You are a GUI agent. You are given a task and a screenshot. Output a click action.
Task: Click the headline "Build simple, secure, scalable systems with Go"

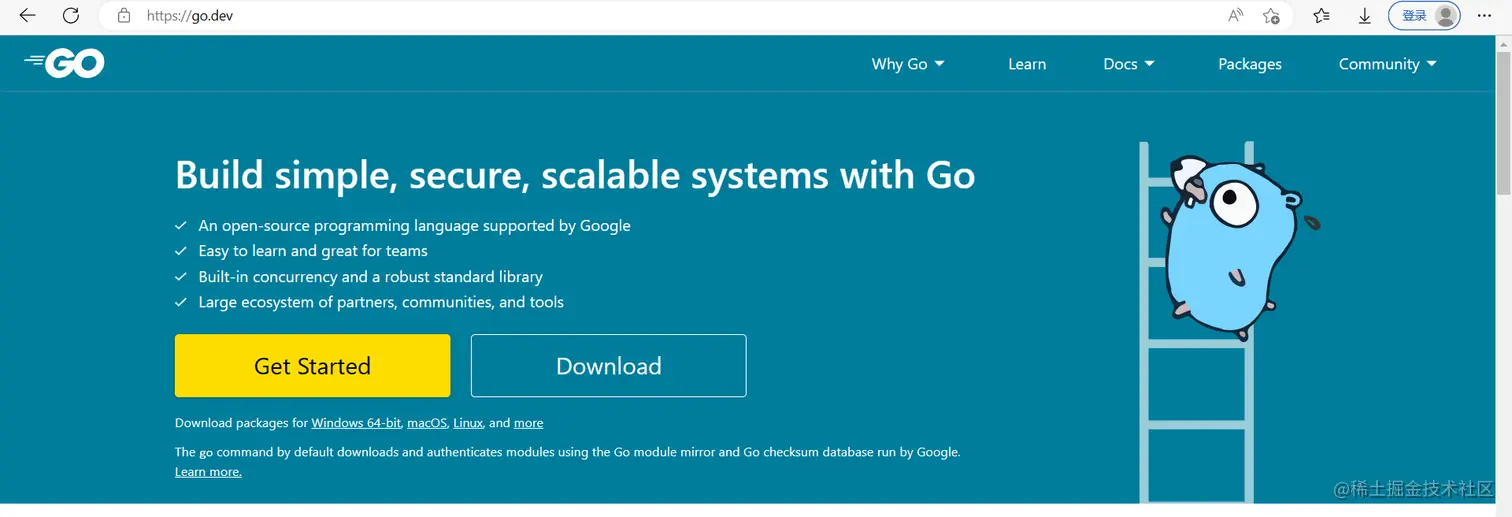pyautogui.click(x=575, y=176)
